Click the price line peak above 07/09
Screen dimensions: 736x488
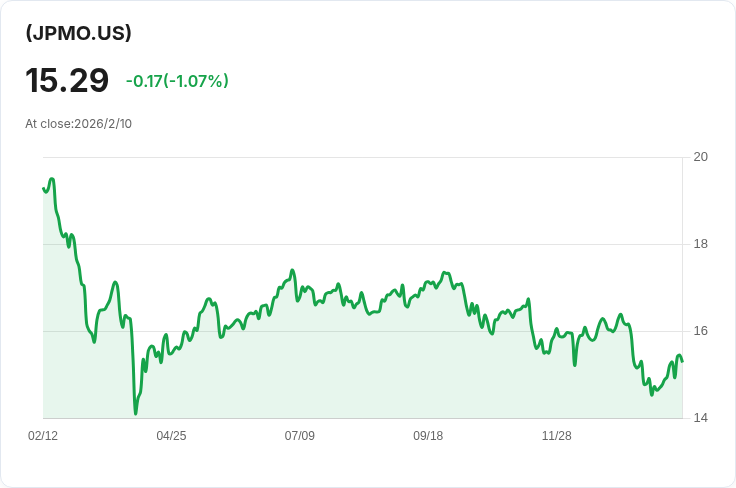(x=292, y=270)
